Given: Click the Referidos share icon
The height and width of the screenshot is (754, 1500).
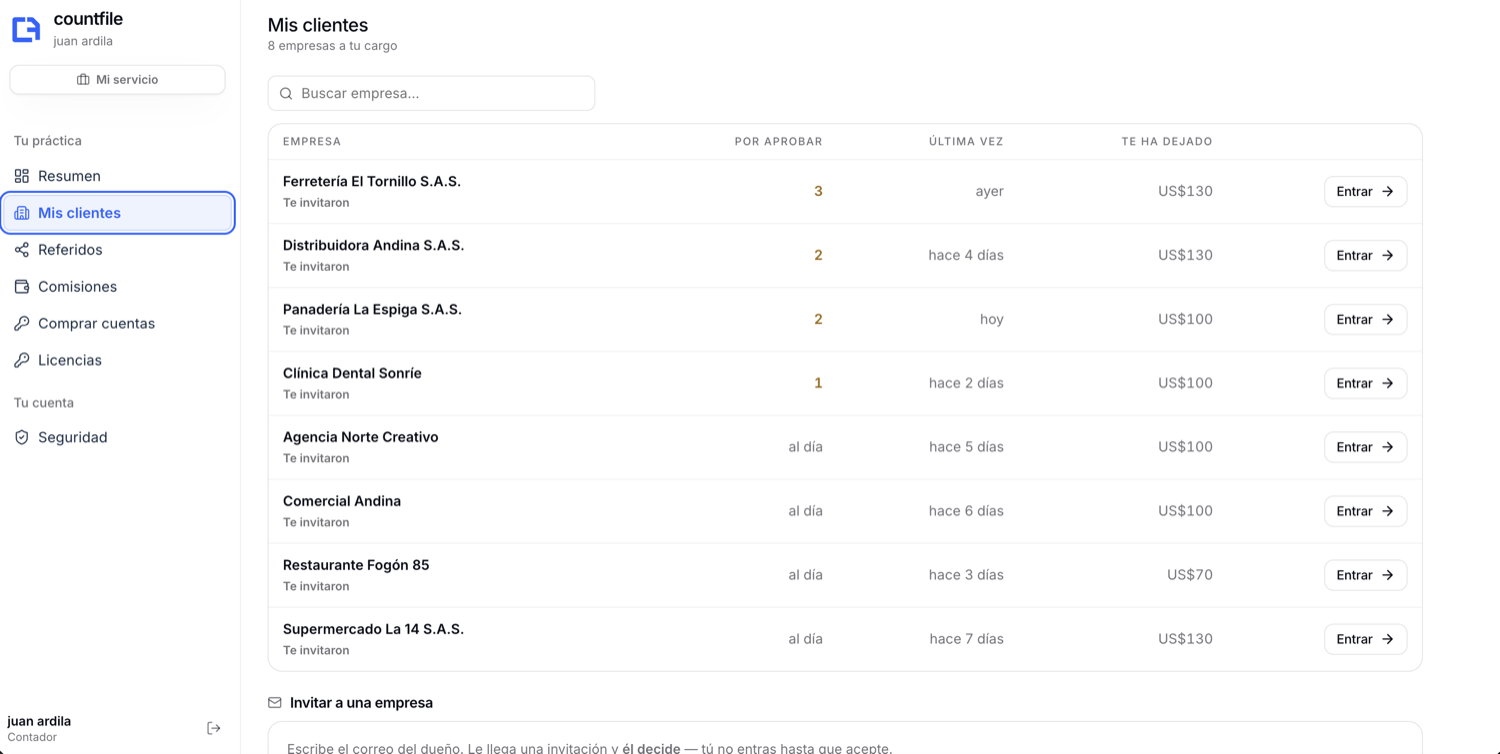Looking at the screenshot, I should pyautogui.click(x=22, y=250).
